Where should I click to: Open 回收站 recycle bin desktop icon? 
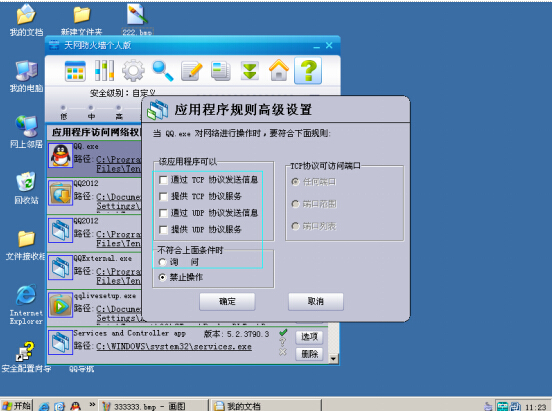(26, 188)
